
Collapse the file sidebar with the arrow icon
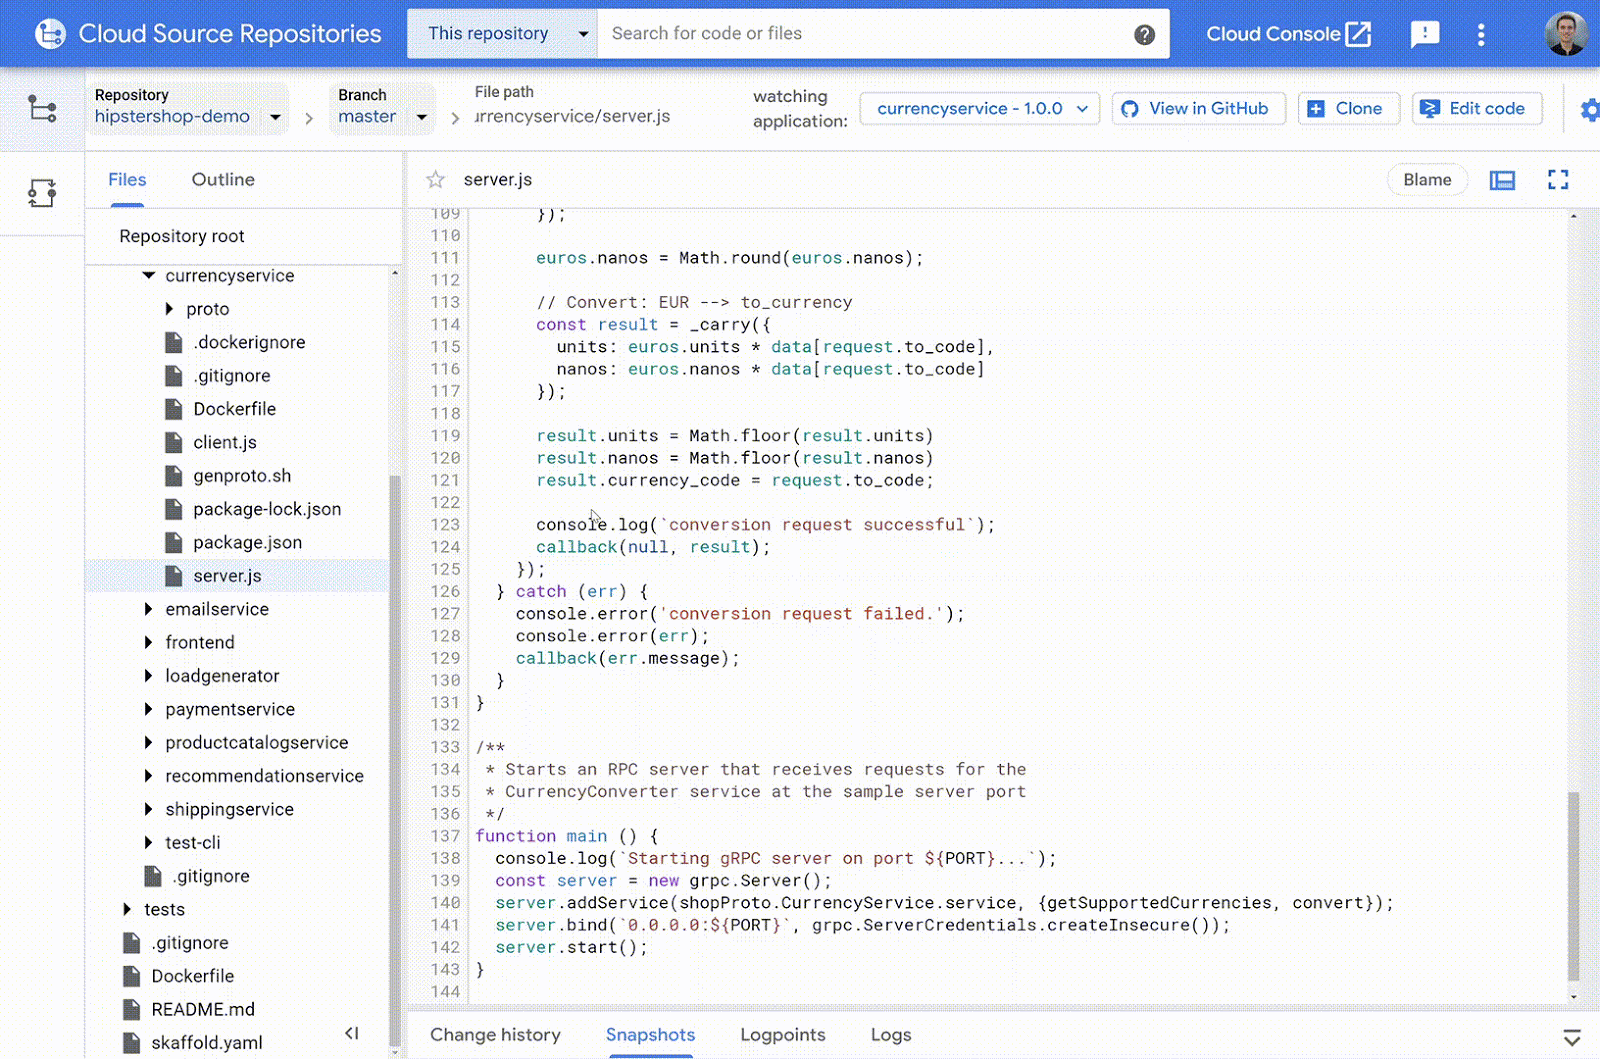pos(351,1033)
